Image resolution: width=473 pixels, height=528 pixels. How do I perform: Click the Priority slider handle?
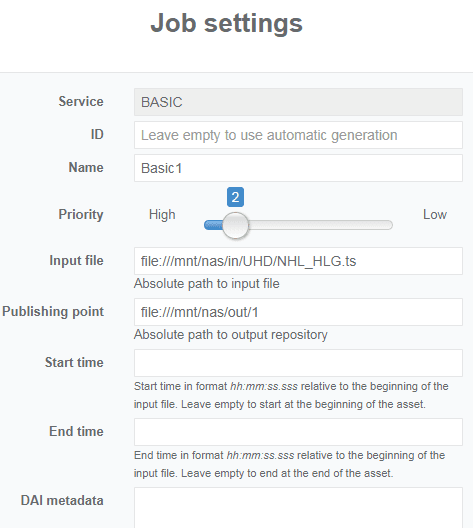tap(235, 225)
